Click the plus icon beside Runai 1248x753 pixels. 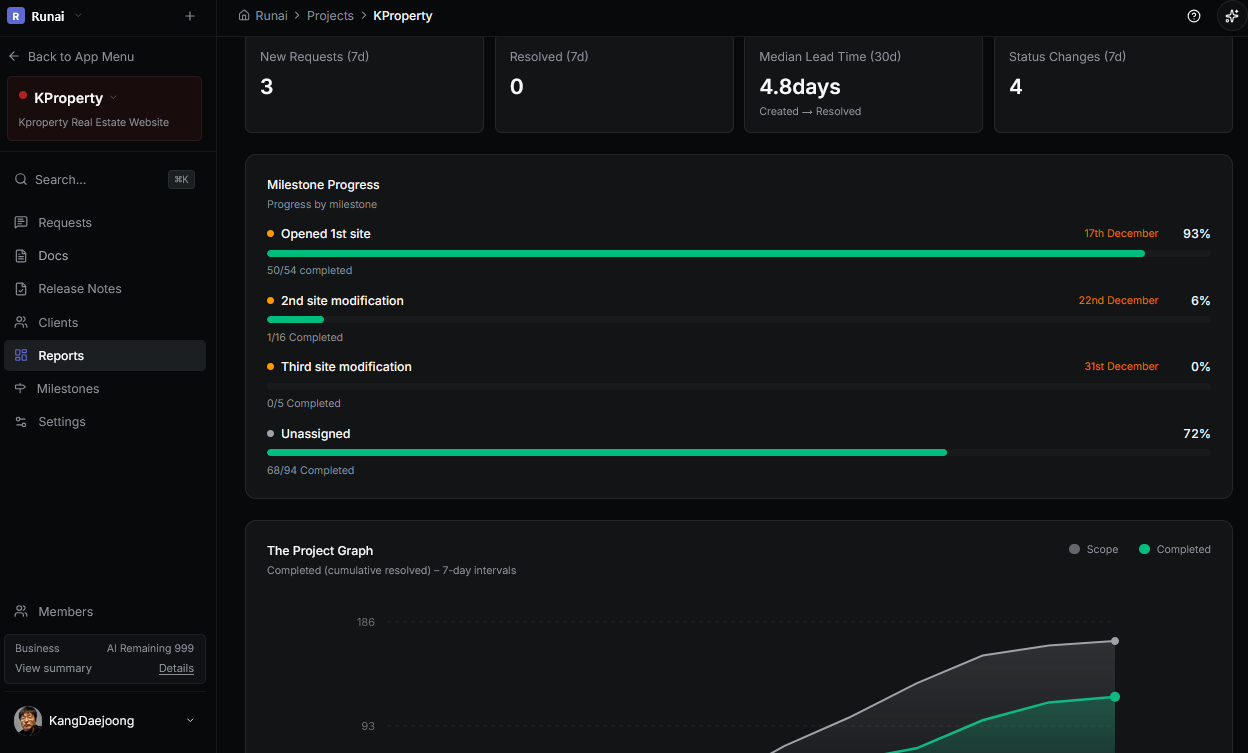190,16
